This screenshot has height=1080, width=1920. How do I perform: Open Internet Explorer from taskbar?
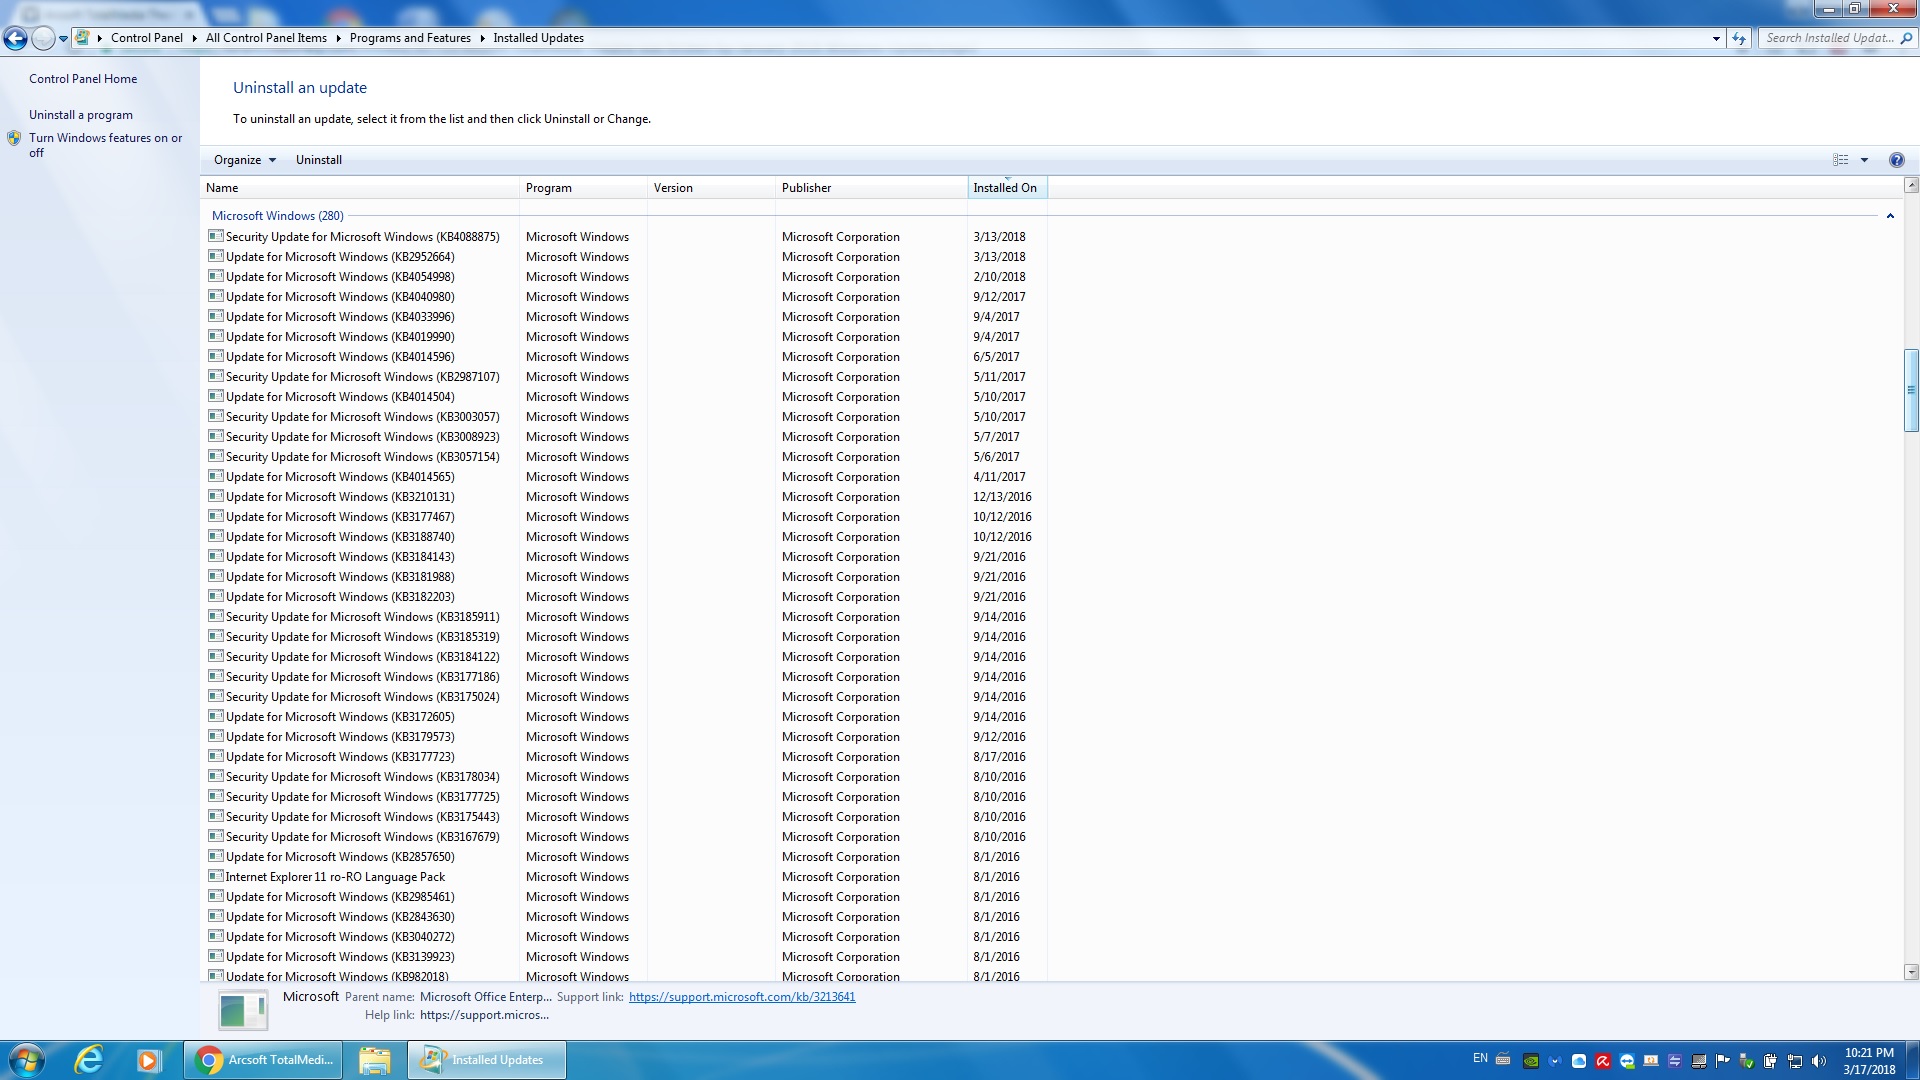(89, 1059)
